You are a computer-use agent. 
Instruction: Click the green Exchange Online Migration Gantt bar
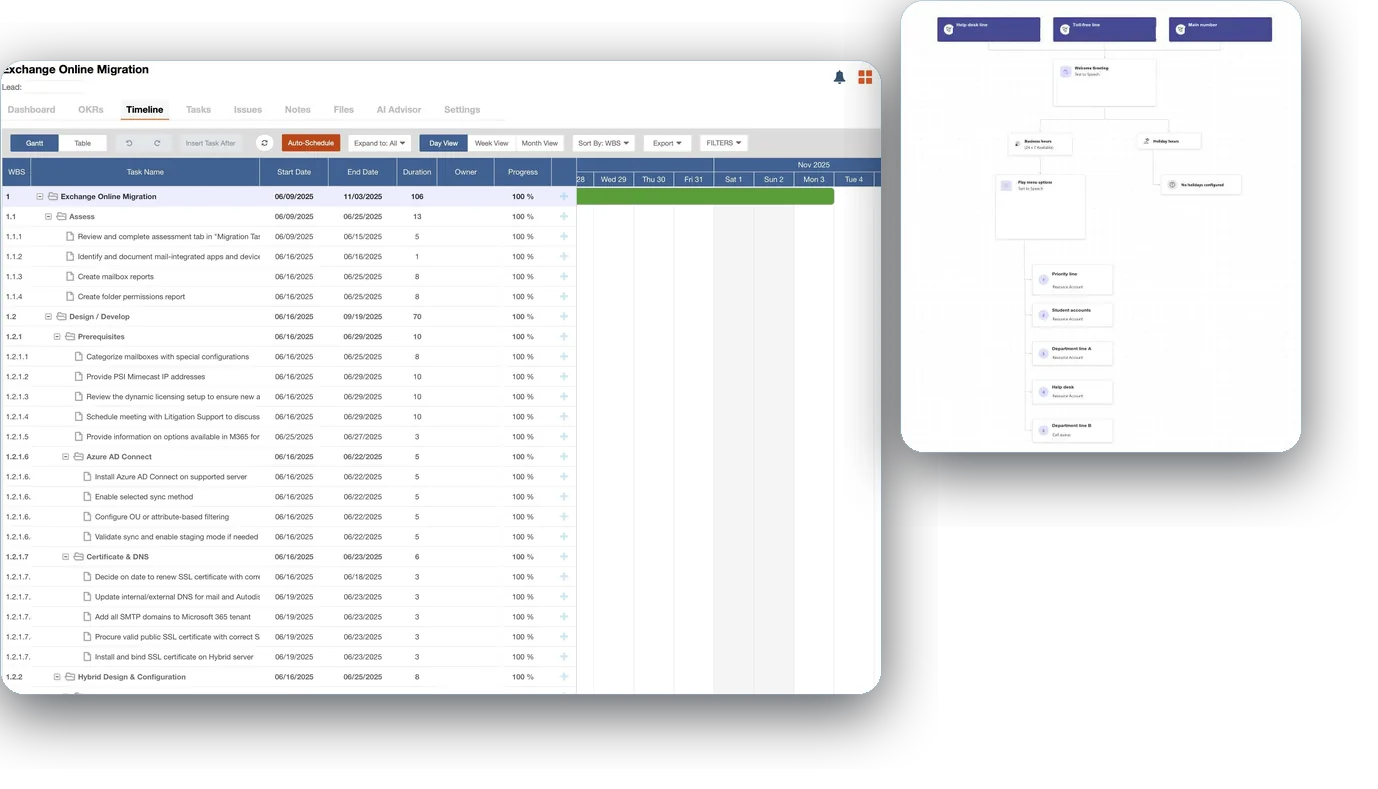coord(705,196)
